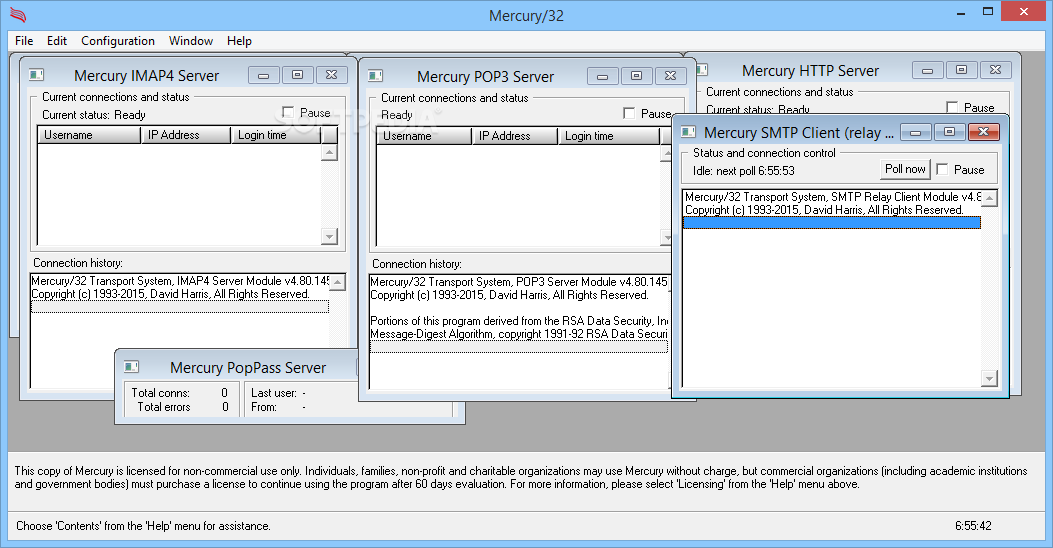Close the Mercury HTTP Server window
The width and height of the screenshot is (1053, 548).
coord(996,70)
